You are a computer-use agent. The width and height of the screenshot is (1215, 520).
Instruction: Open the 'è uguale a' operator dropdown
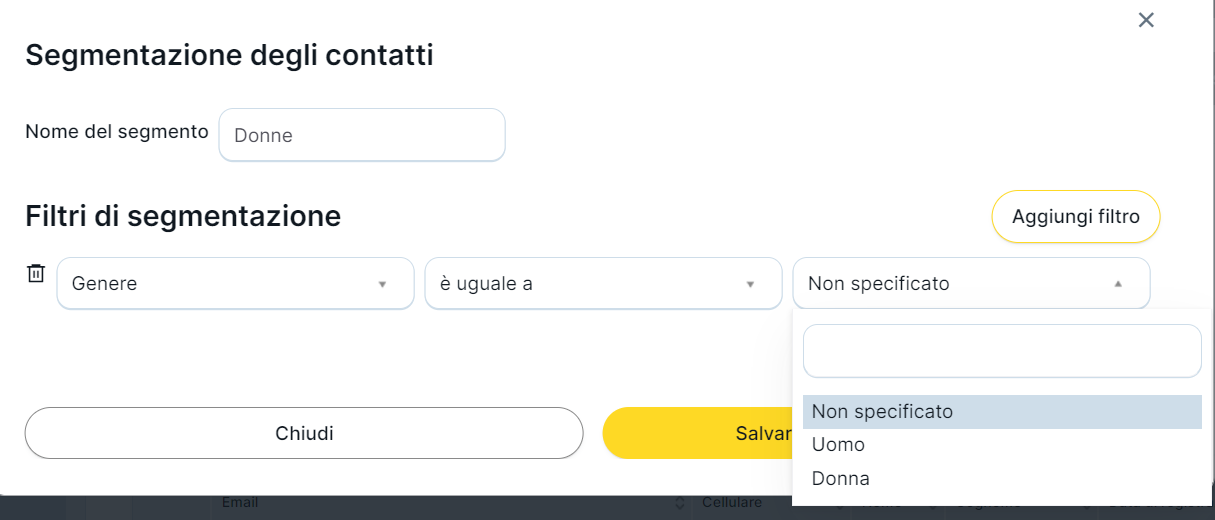588,284
